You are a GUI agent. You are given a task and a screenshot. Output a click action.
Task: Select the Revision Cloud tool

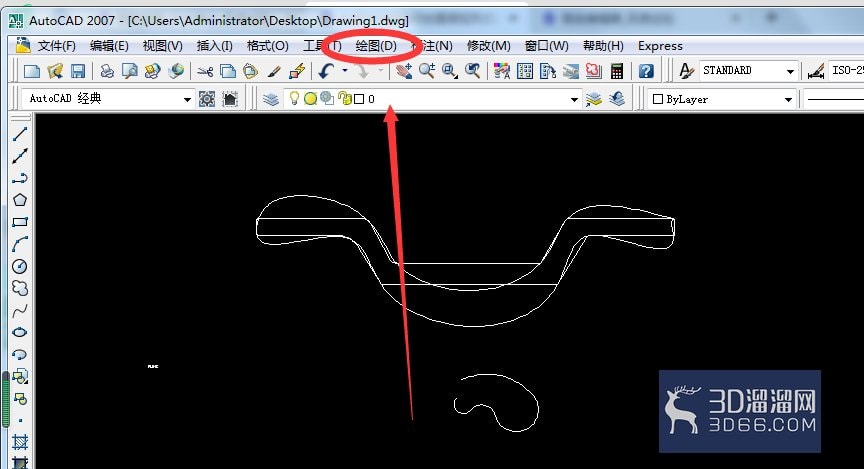click(x=20, y=288)
